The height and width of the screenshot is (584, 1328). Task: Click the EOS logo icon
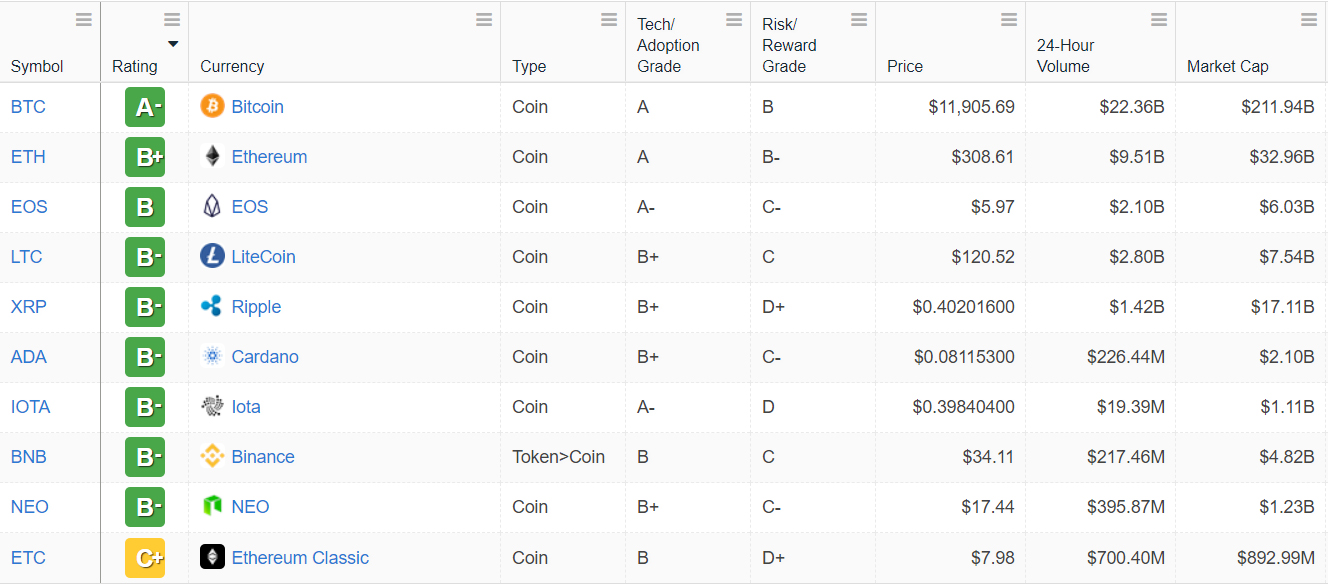(212, 207)
